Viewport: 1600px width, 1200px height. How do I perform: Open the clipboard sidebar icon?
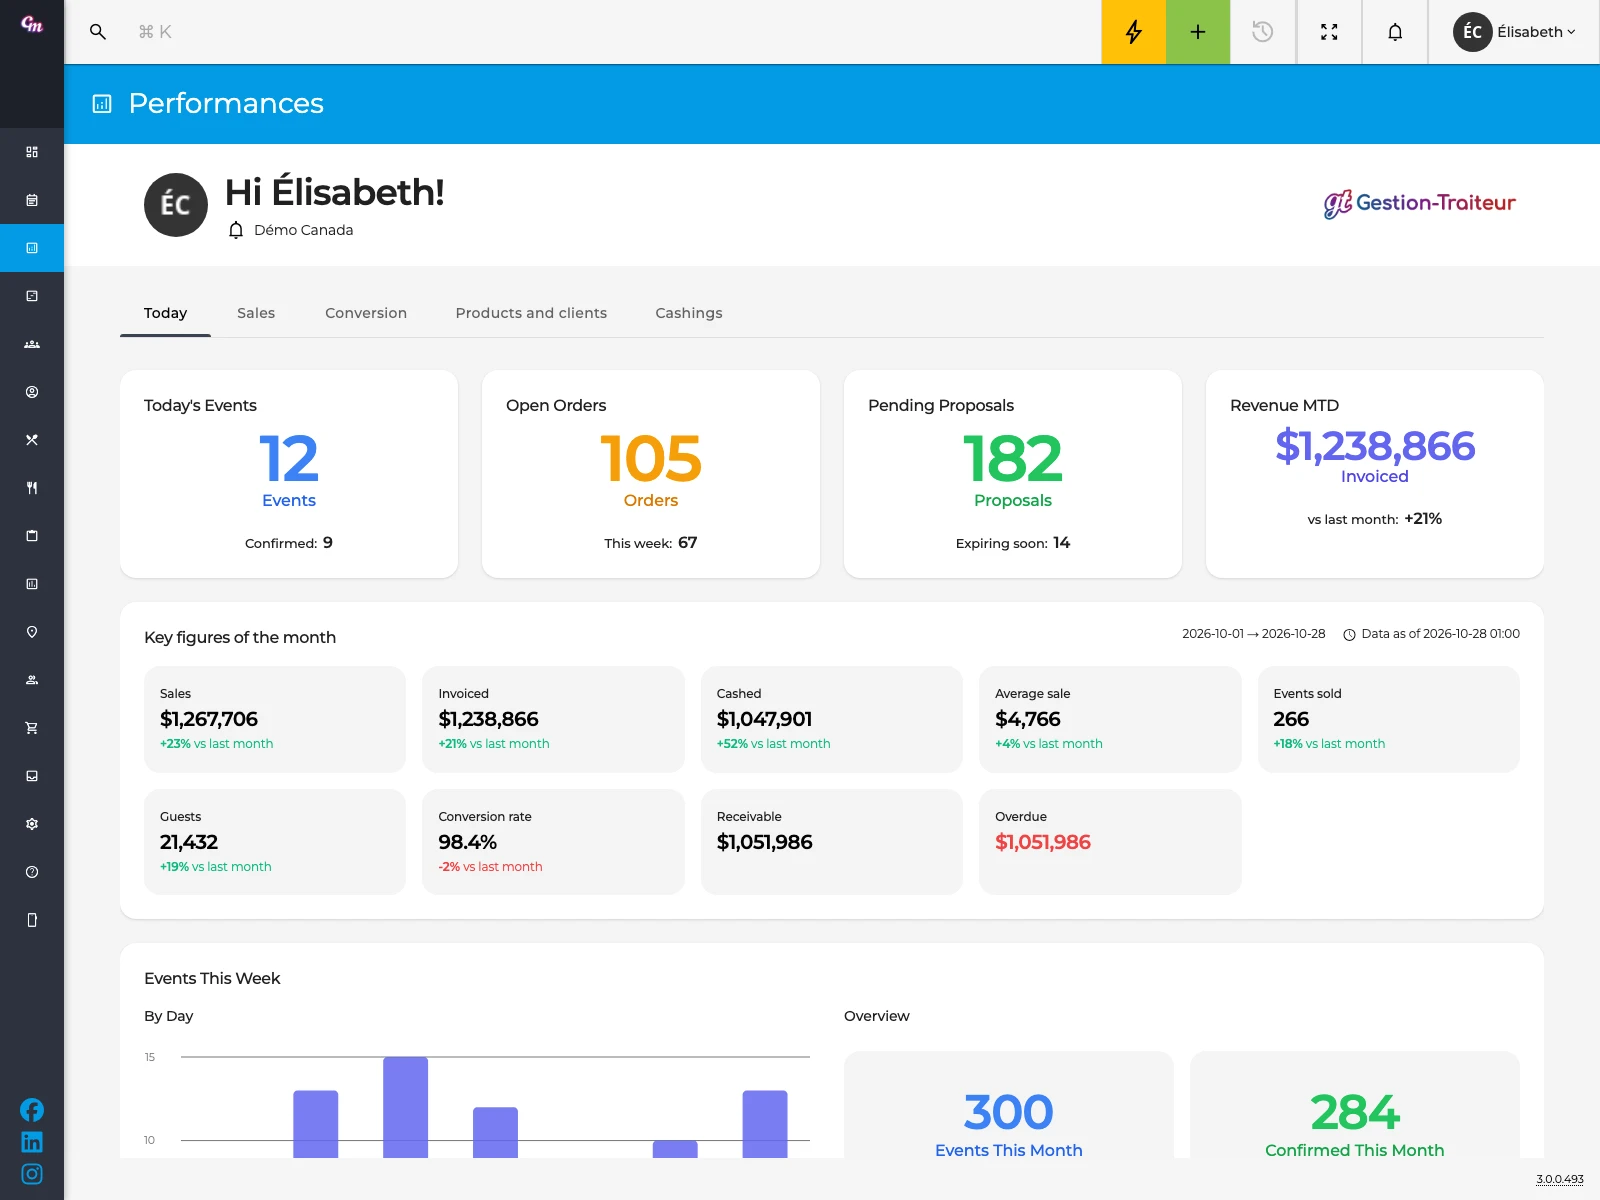pos(32,536)
